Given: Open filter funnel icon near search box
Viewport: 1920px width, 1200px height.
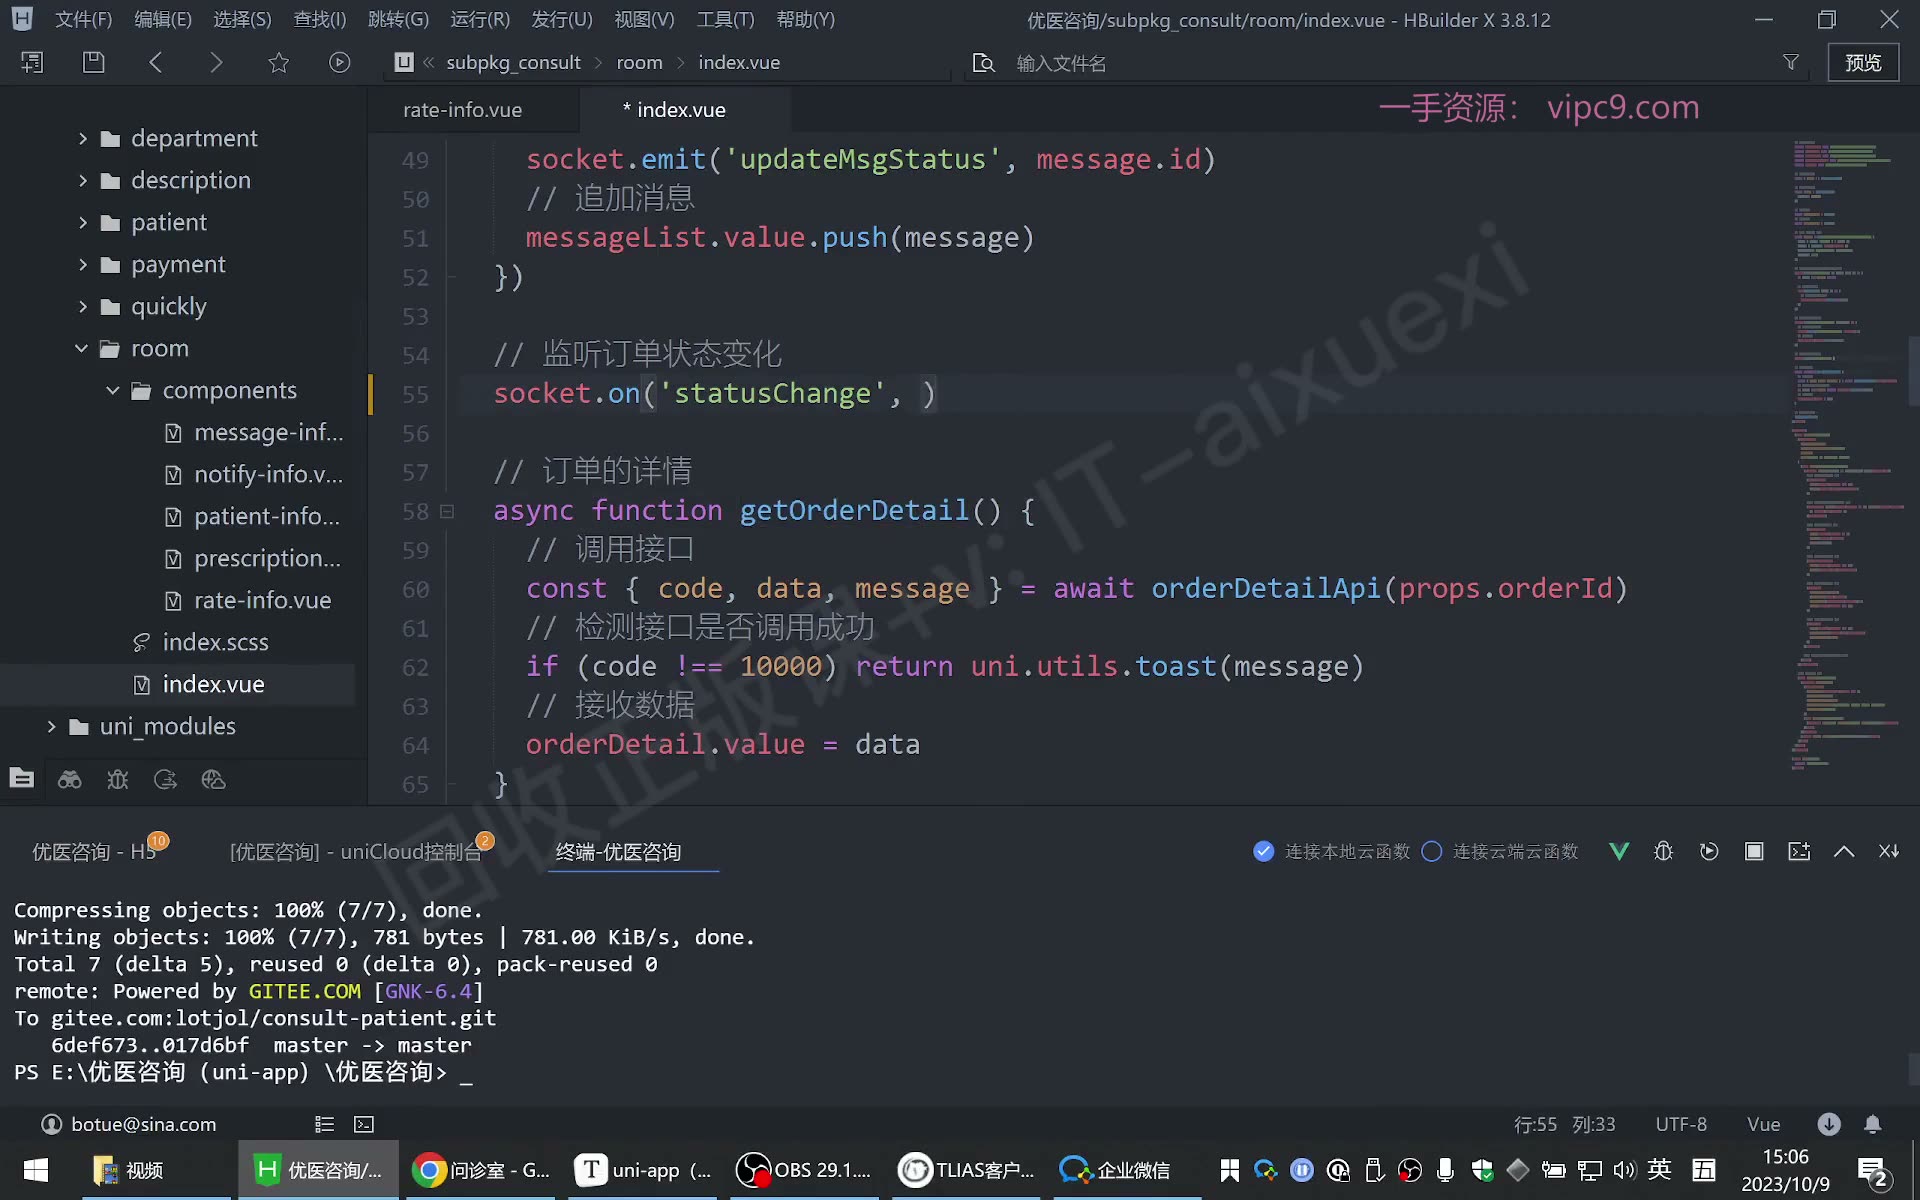Looking at the screenshot, I should click(1791, 62).
